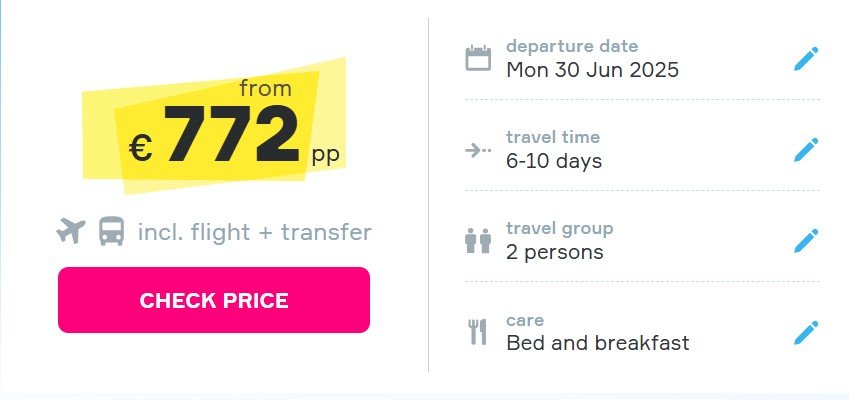This screenshot has height=400, width=849.
Task: Click the two-person travel group icon
Action: (478, 241)
